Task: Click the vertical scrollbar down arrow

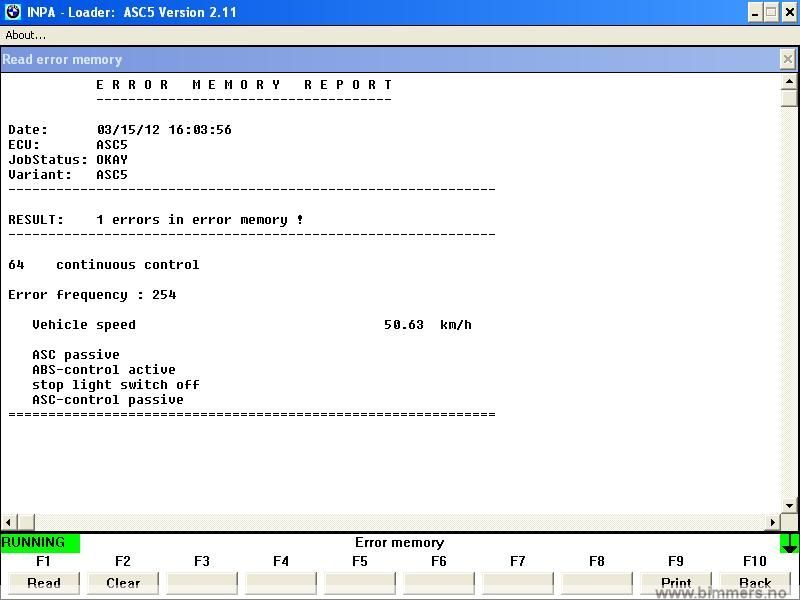Action: point(789,506)
